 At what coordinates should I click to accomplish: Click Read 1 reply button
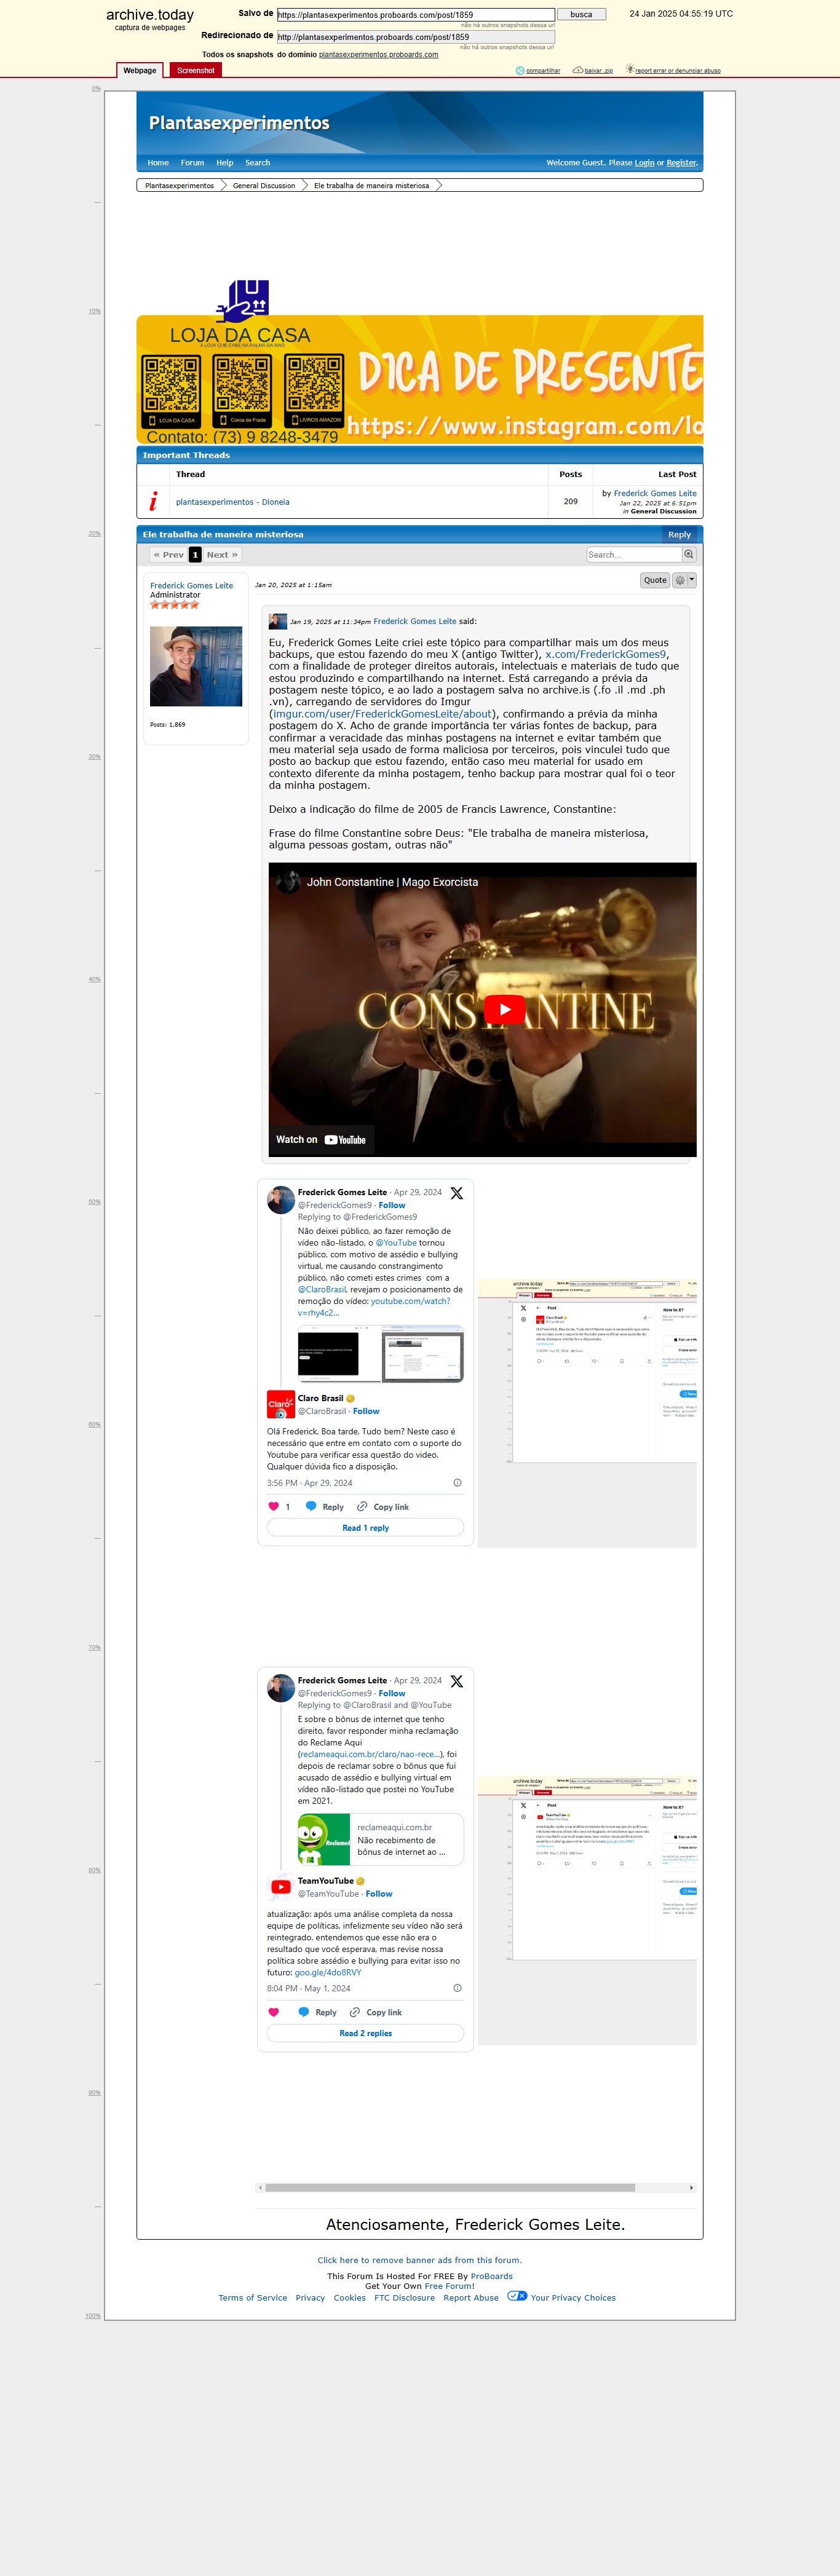(x=365, y=1528)
